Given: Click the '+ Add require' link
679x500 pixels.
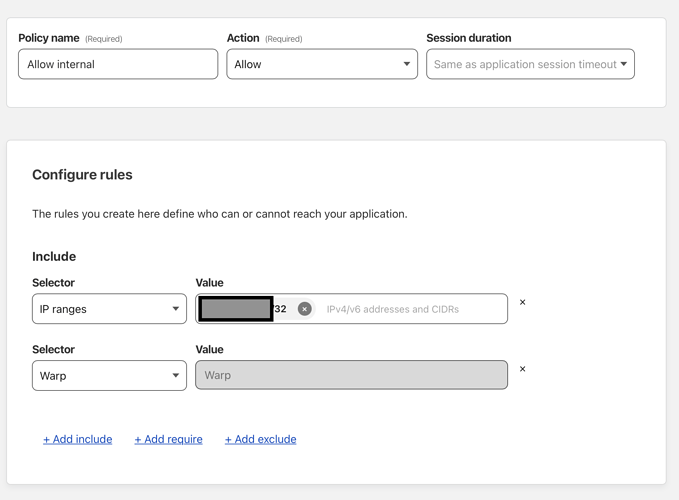Looking at the screenshot, I should [168, 439].
